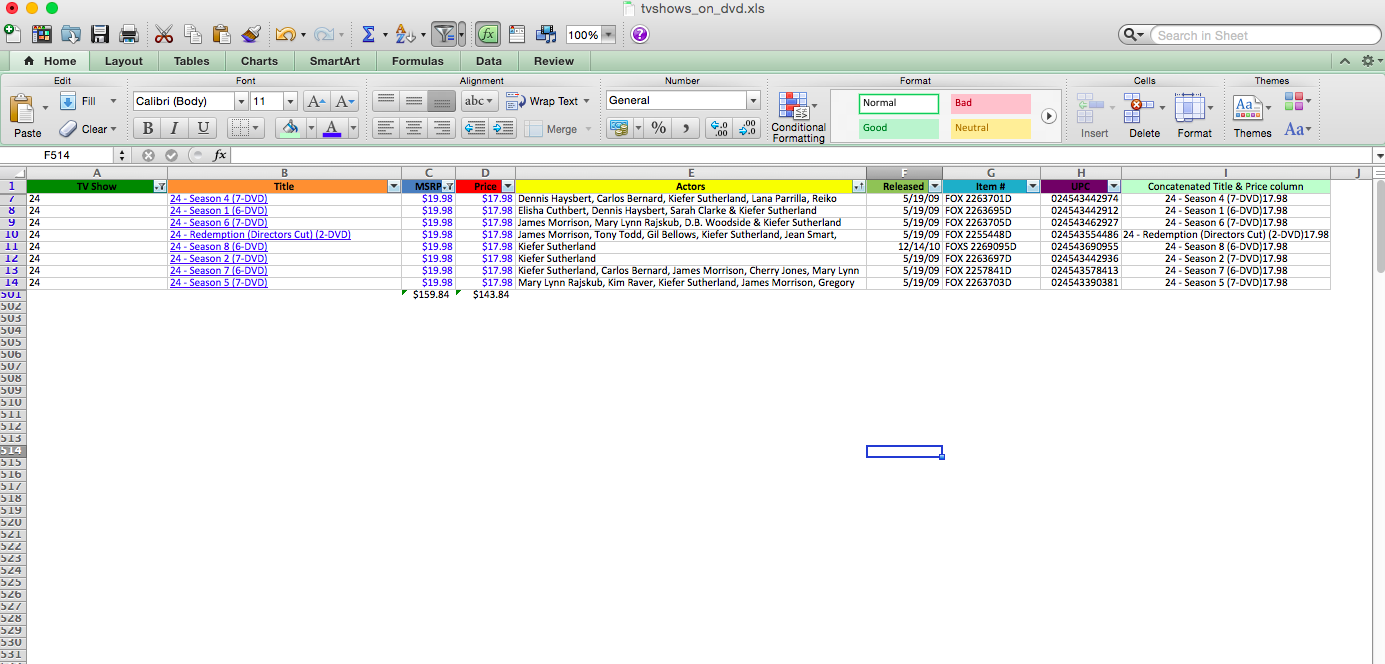
Task: Create a new workbook from toolbar
Action: (12, 34)
